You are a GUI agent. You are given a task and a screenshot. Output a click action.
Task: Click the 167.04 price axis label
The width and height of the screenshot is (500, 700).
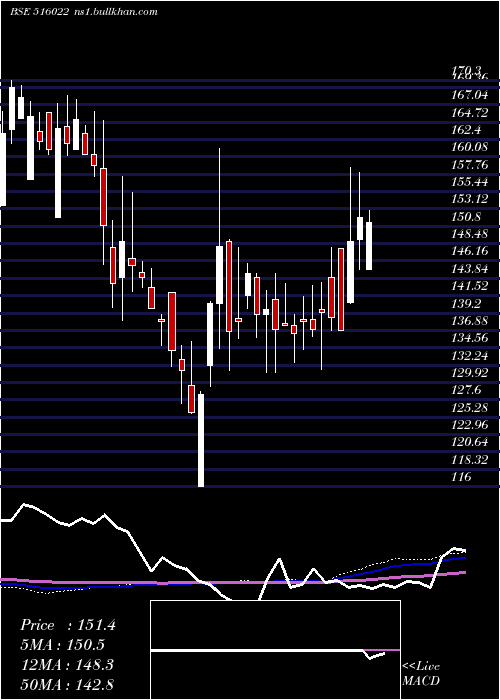point(469,95)
